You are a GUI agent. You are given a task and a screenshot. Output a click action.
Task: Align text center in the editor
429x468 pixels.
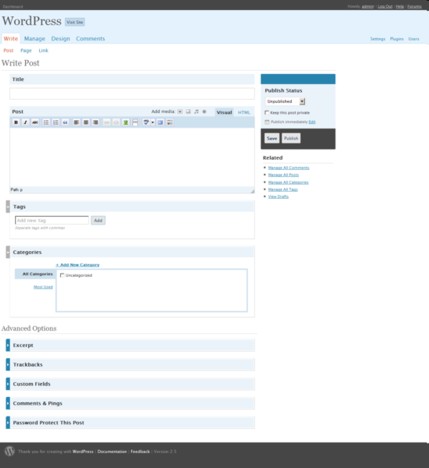click(x=86, y=123)
